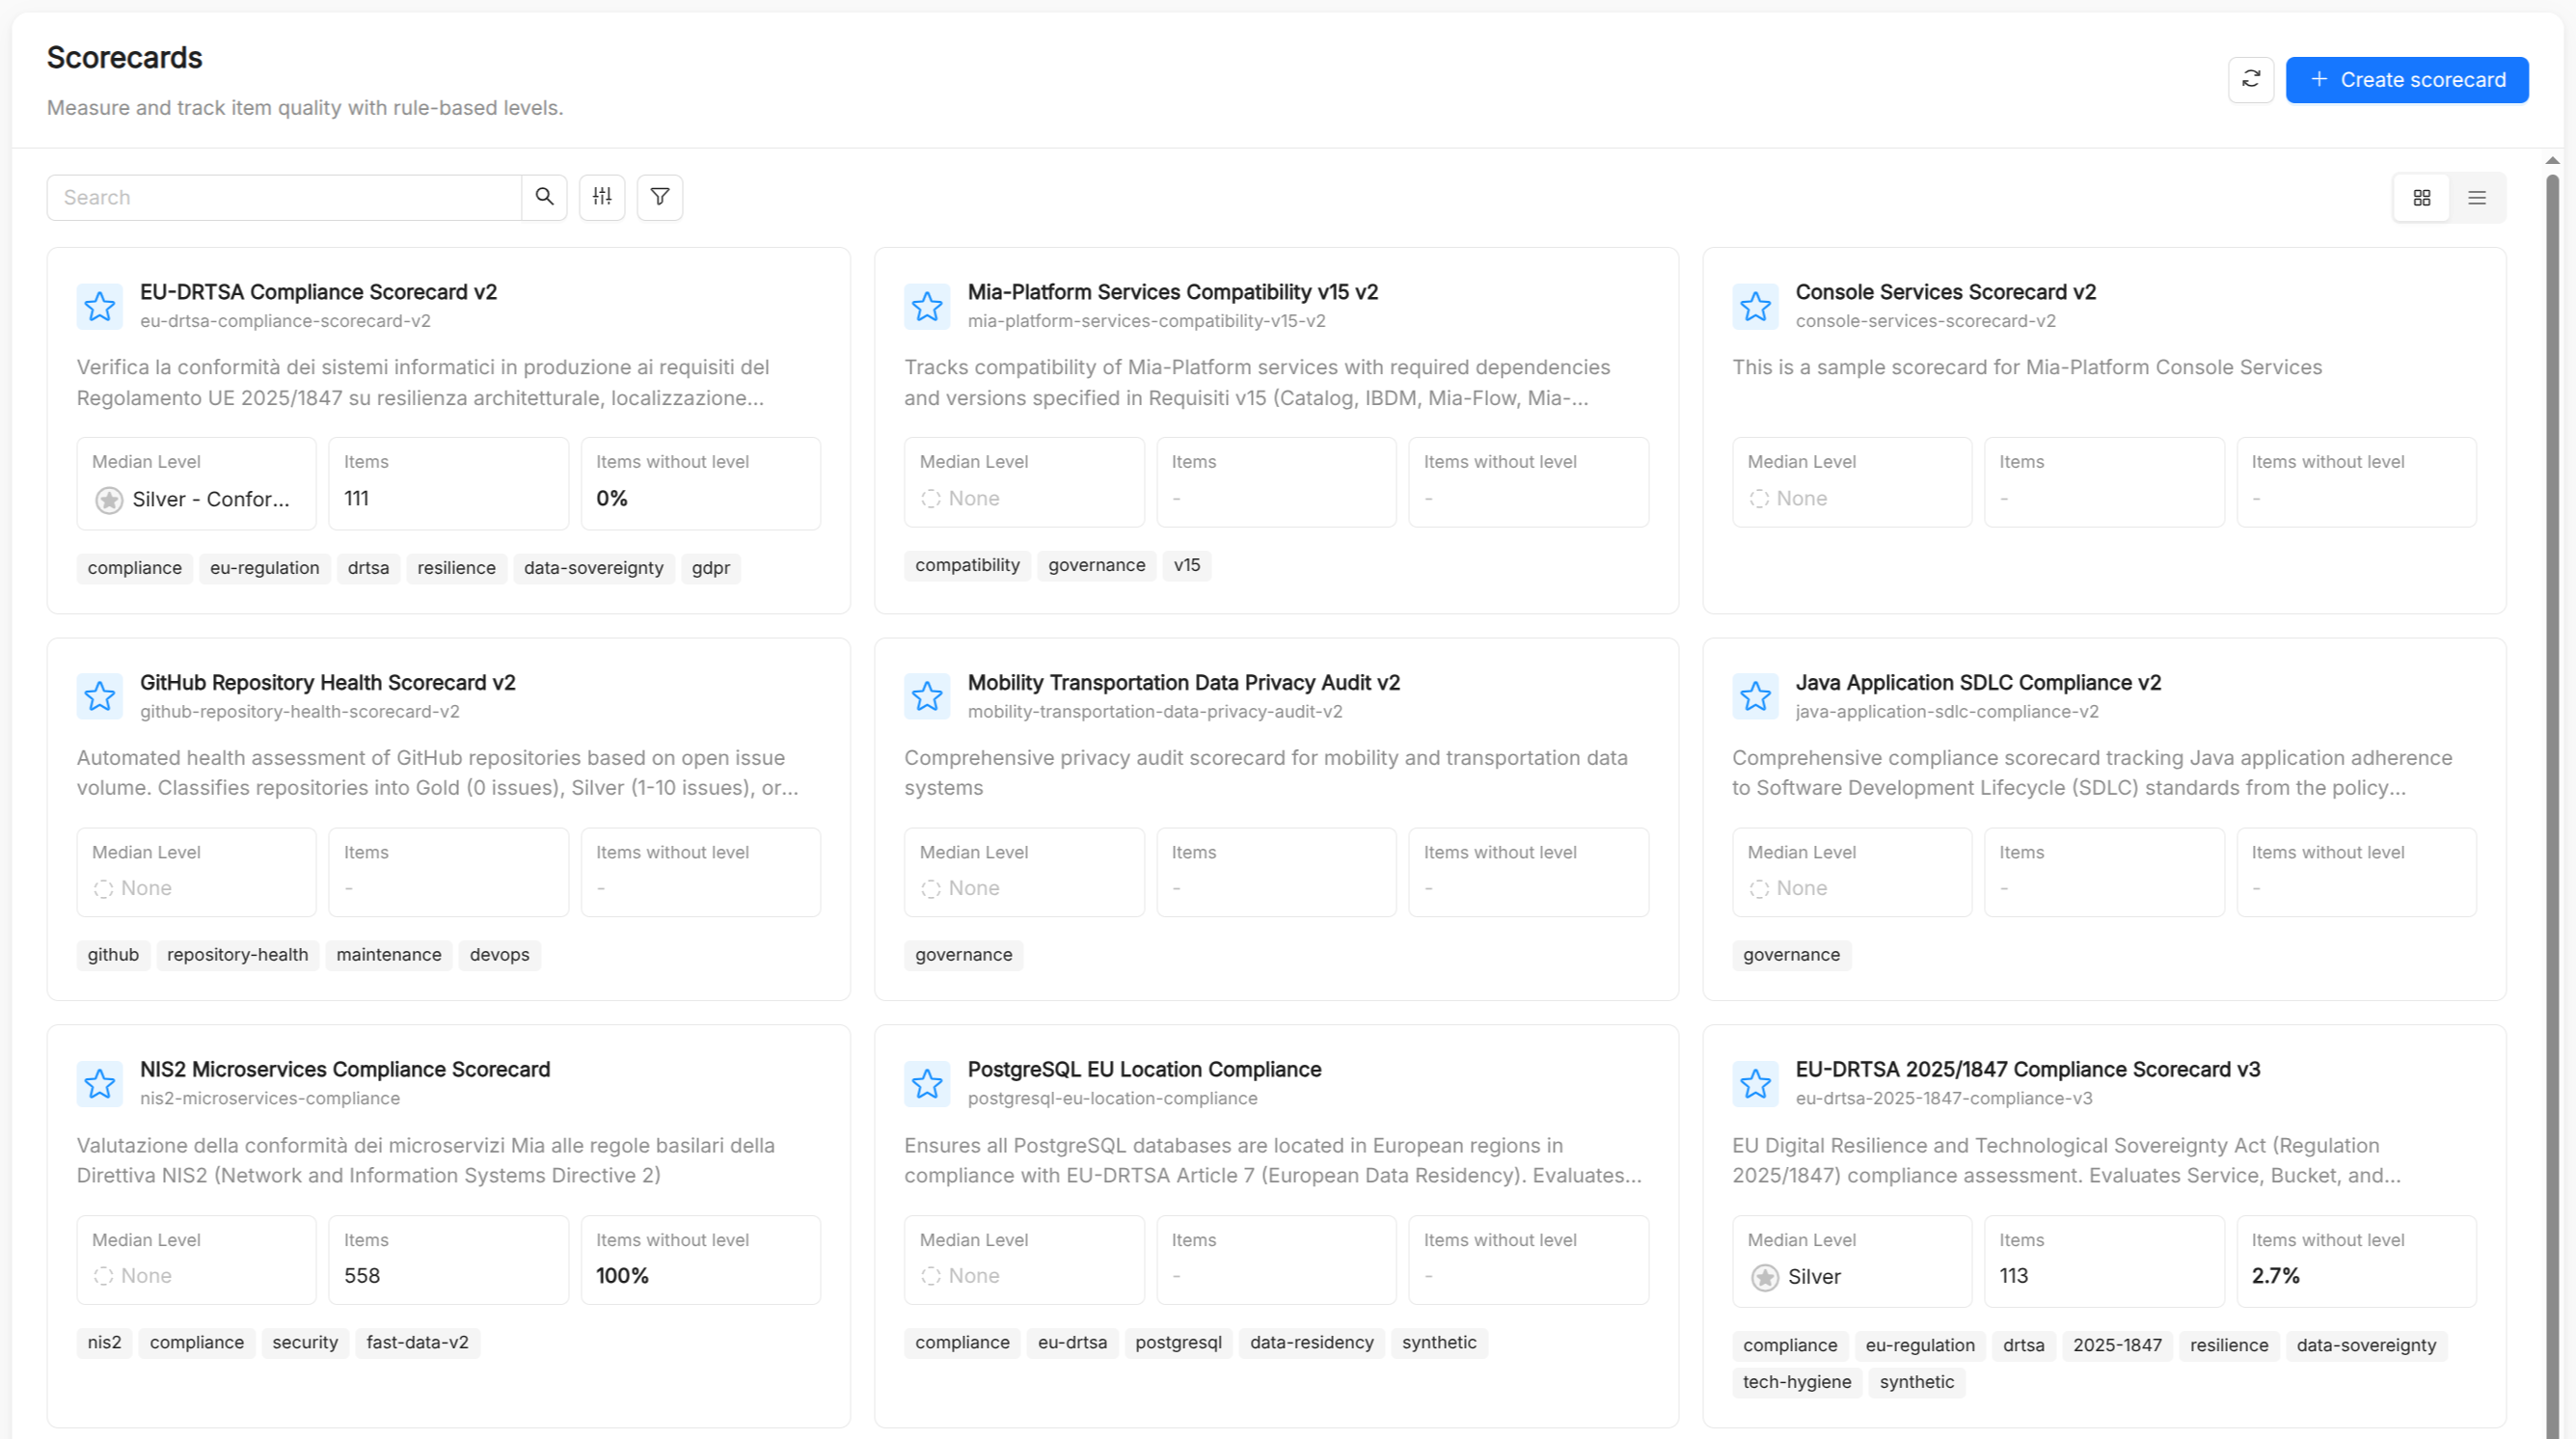Screen dimensions: 2576x1439
Task: Click the '2025-1847' tag
Action: [2117, 1345]
